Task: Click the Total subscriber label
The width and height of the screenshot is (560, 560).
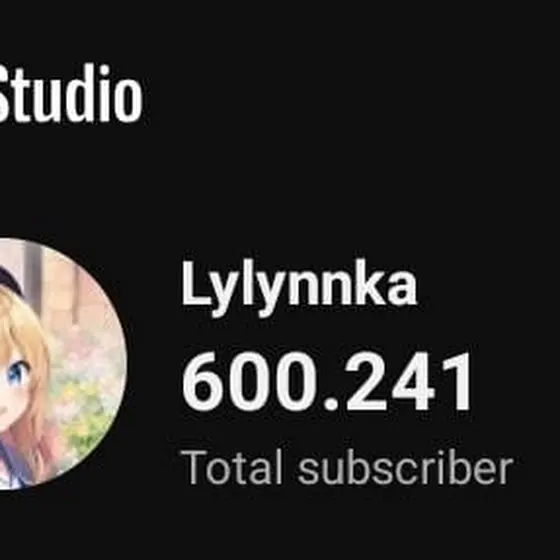Action: pos(347,468)
